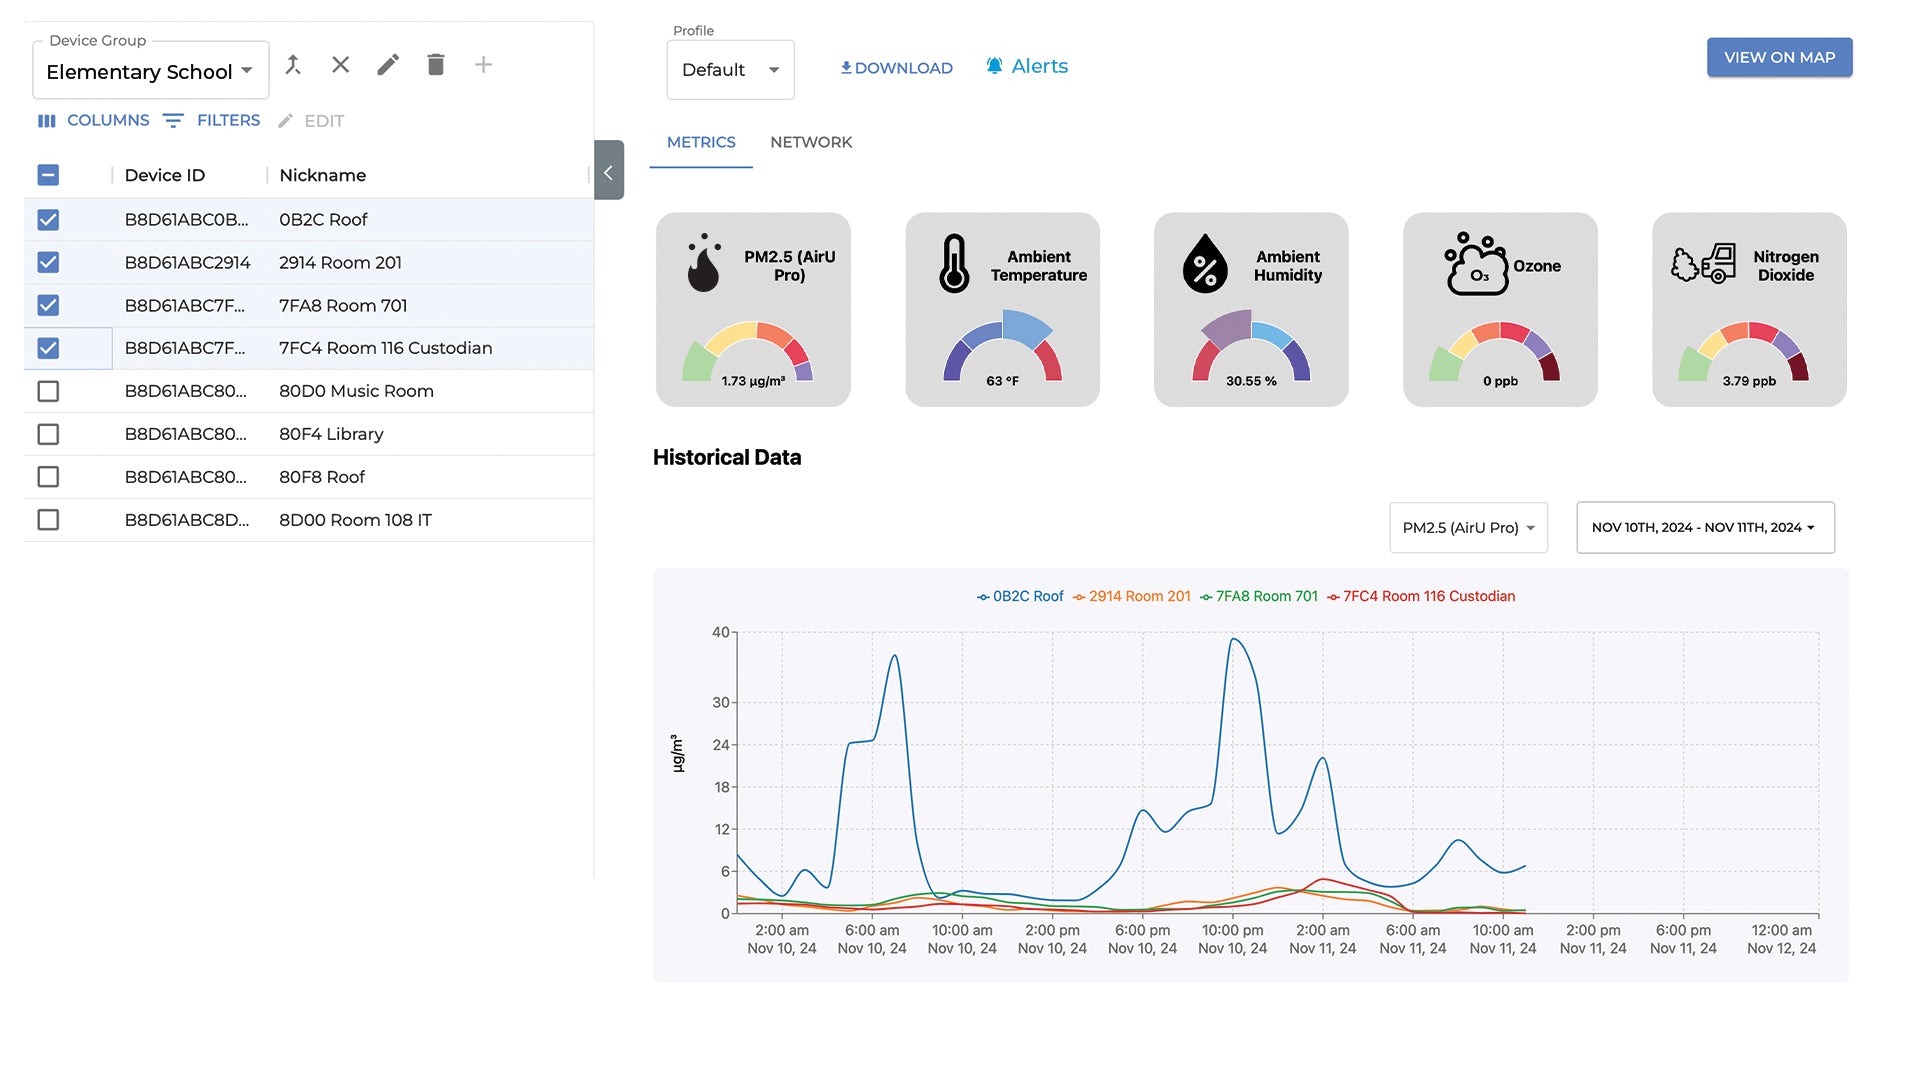Image resolution: width=1920 pixels, height=1080 pixels.
Task: Click the merge device groups icon
Action: 293,65
